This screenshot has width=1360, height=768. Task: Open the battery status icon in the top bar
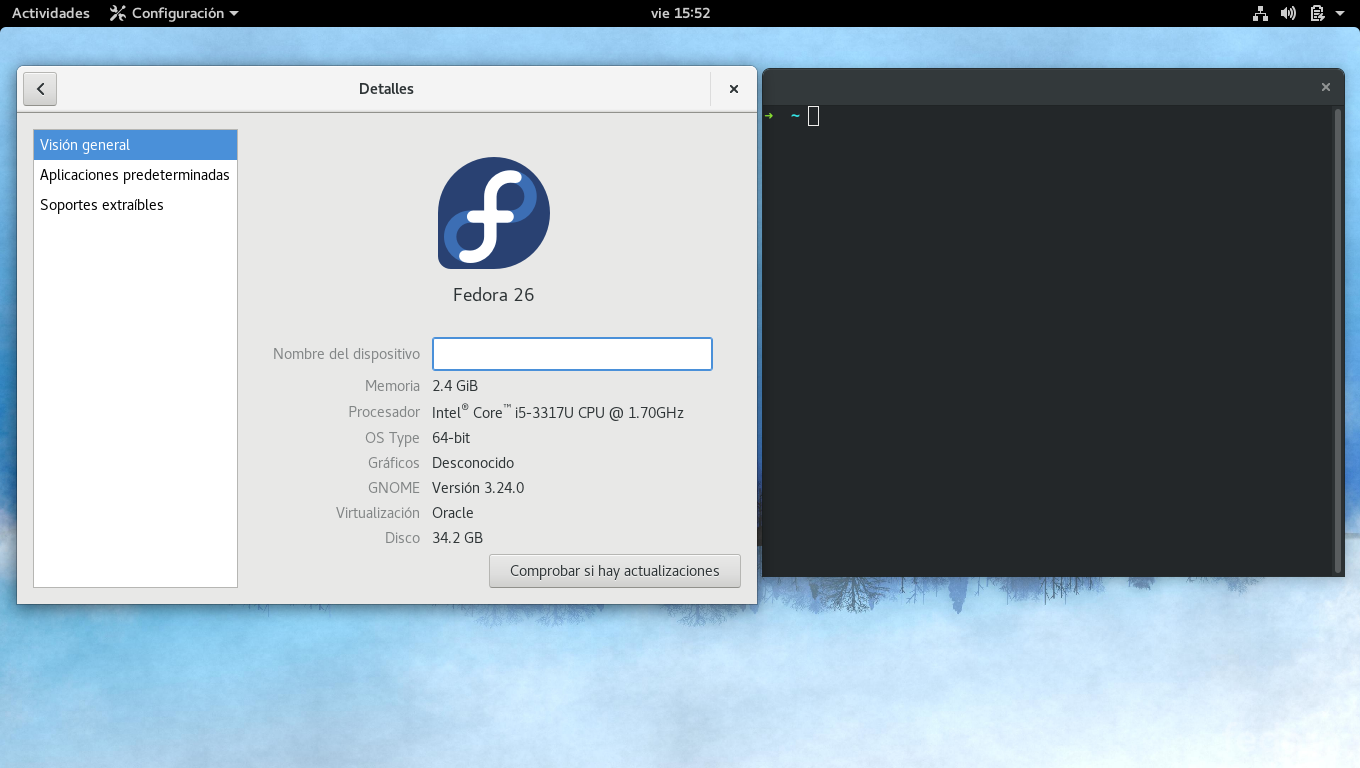click(1317, 13)
